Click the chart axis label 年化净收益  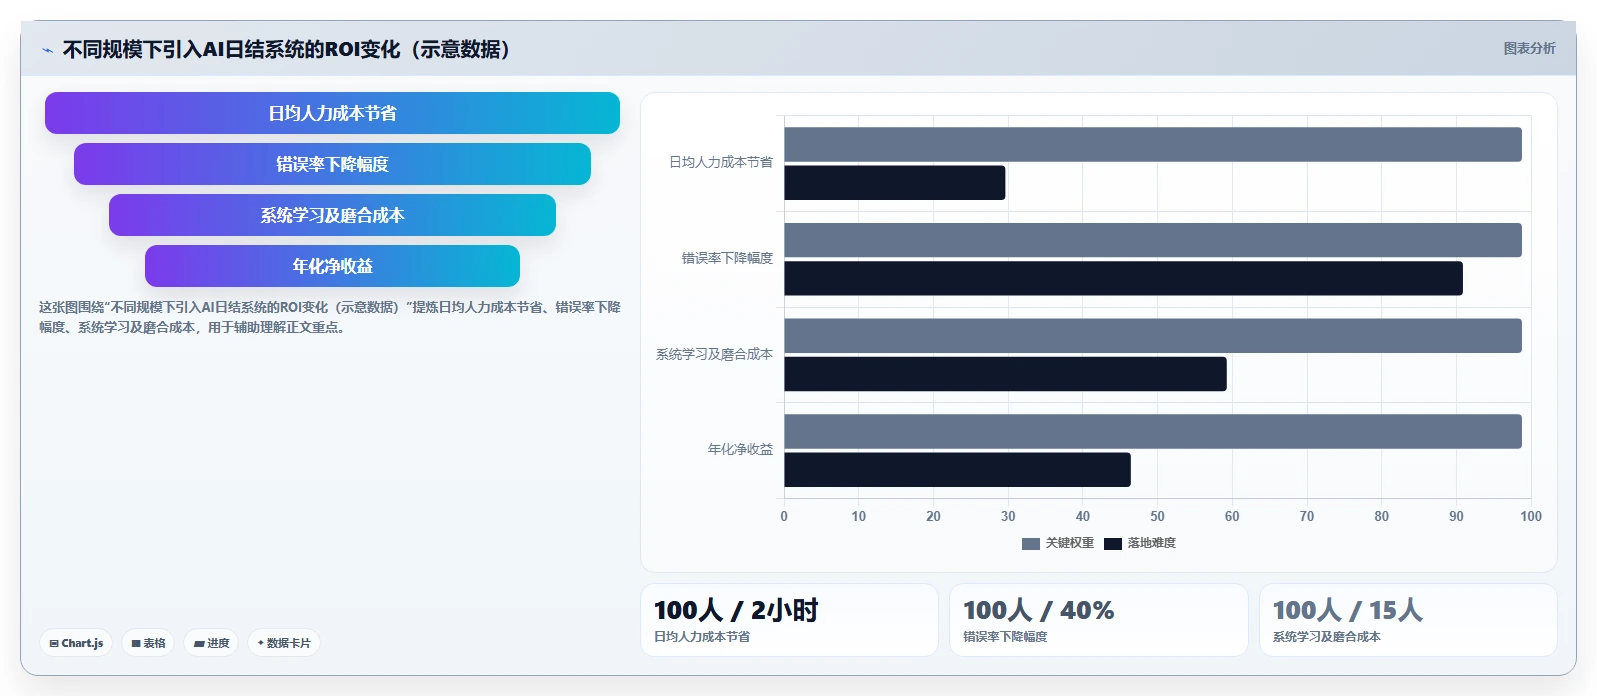click(740, 450)
